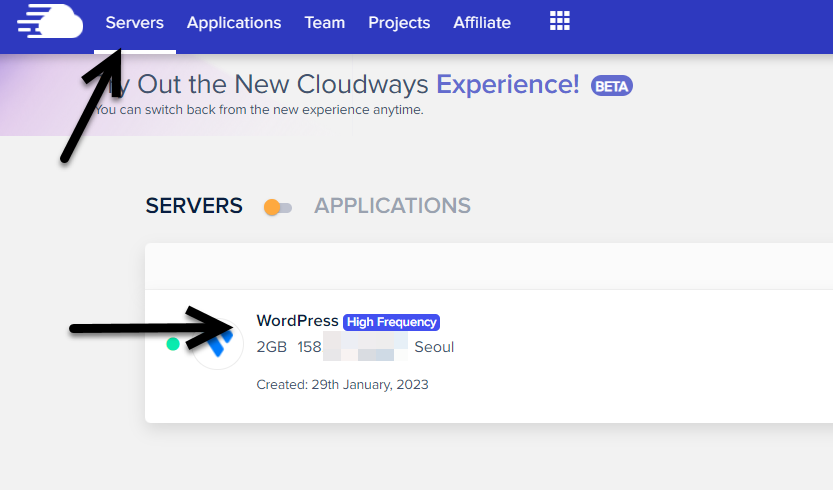Click the 'switch back from the new experience' text
This screenshot has height=490, width=833.
tap(259, 110)
